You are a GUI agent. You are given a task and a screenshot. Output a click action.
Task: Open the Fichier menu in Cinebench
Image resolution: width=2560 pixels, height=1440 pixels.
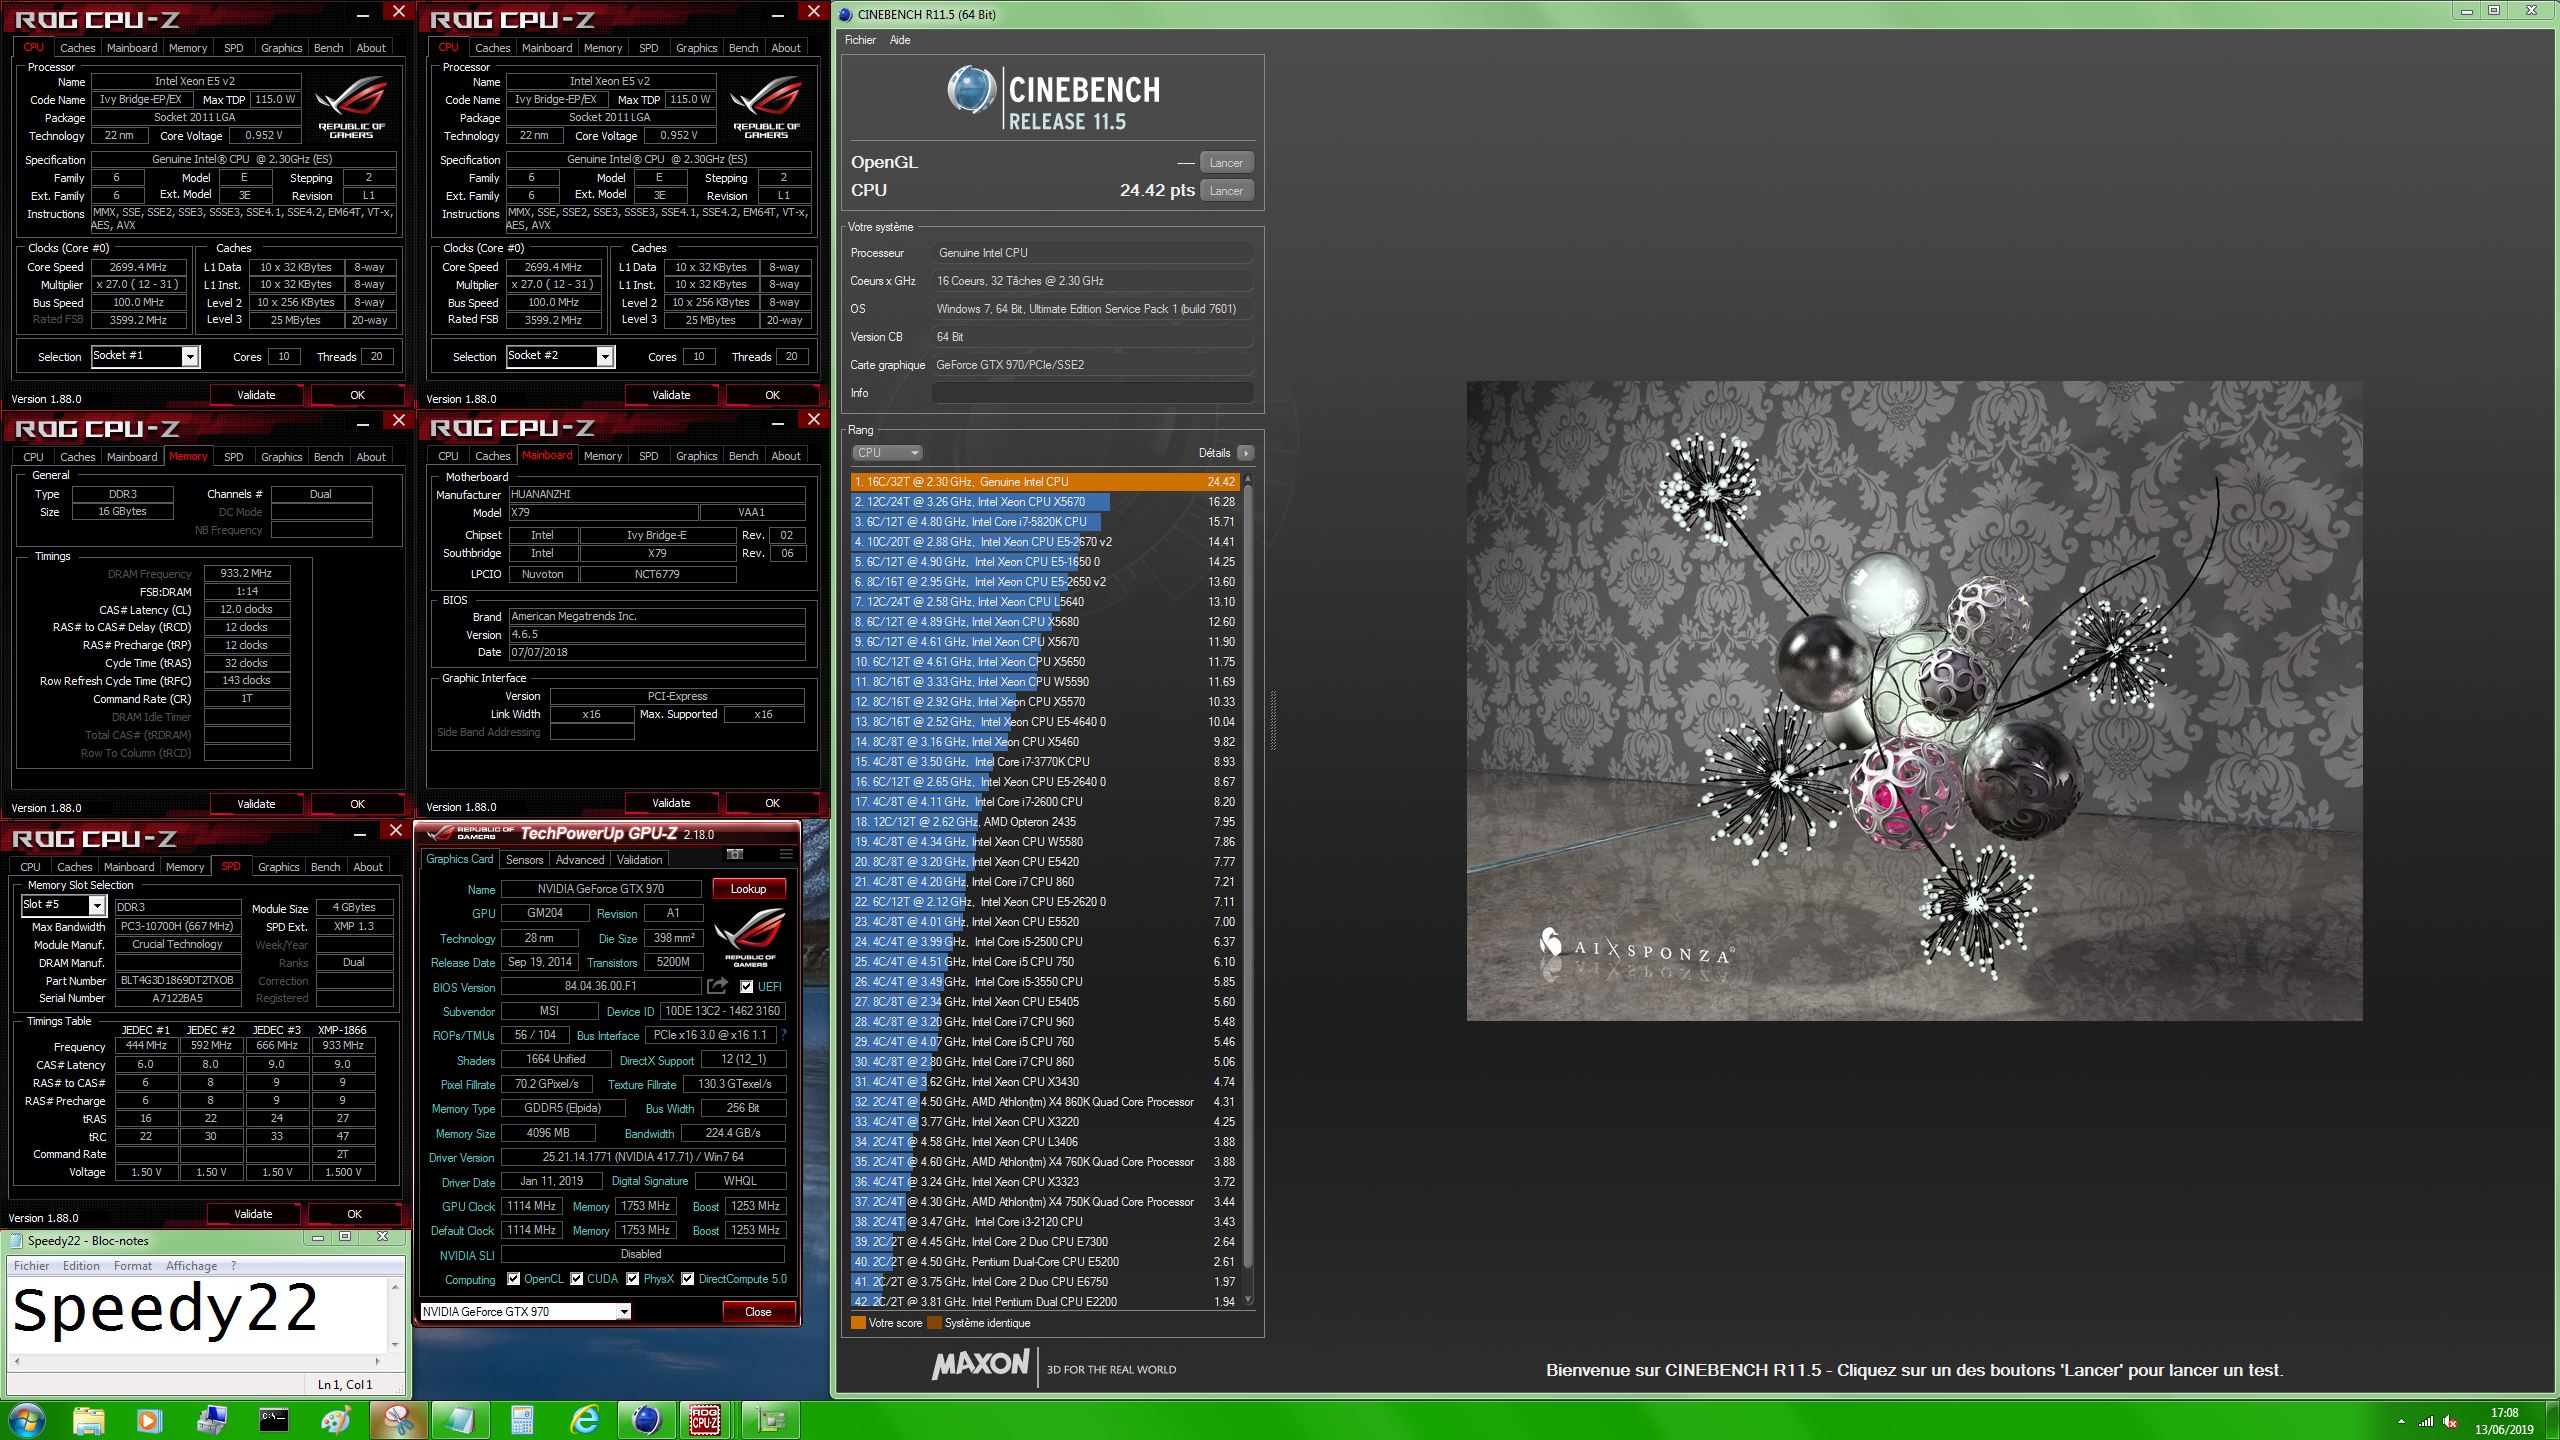coord(860,40)
